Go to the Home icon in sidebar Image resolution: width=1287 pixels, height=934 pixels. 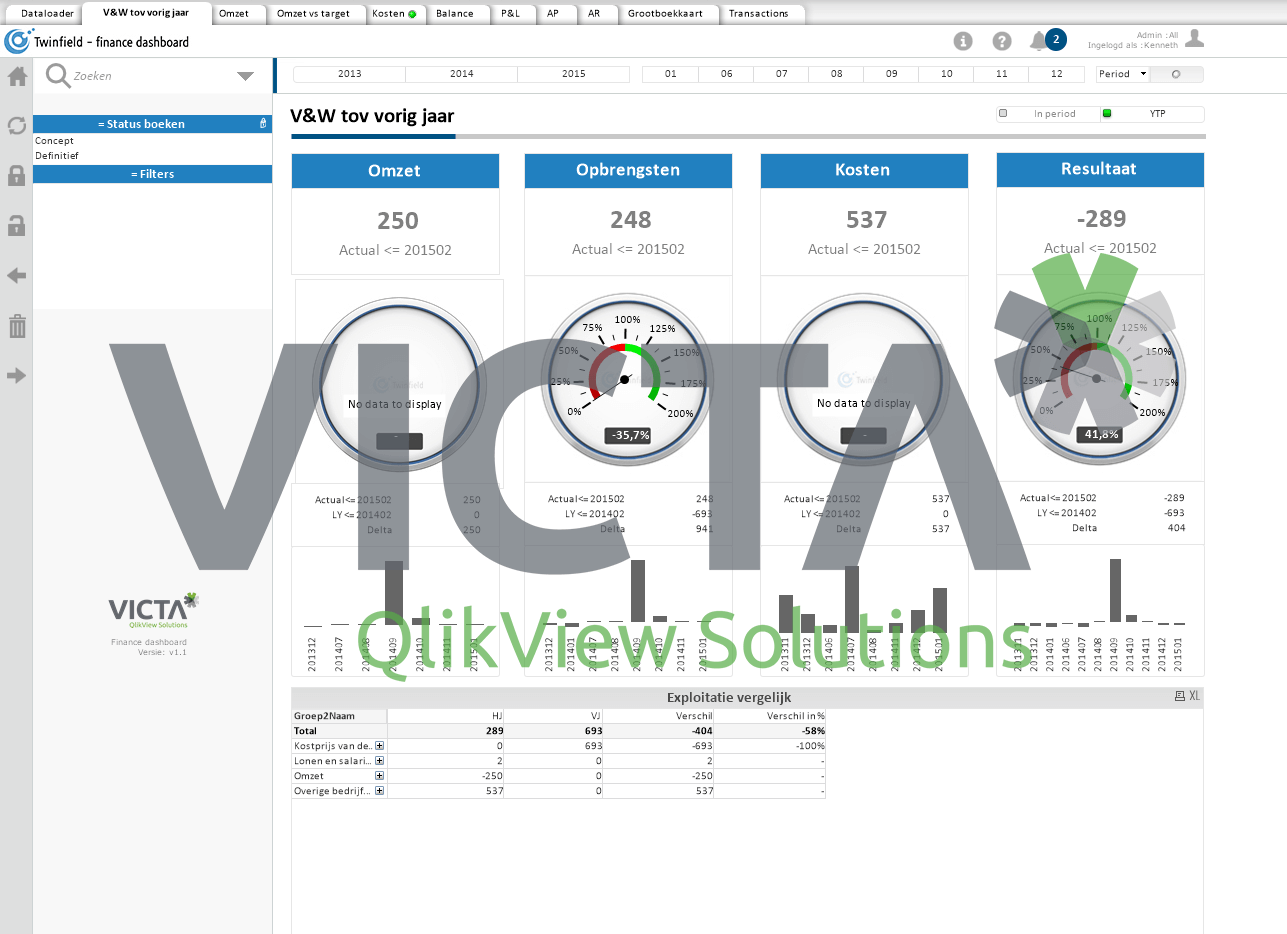(16, 76)
